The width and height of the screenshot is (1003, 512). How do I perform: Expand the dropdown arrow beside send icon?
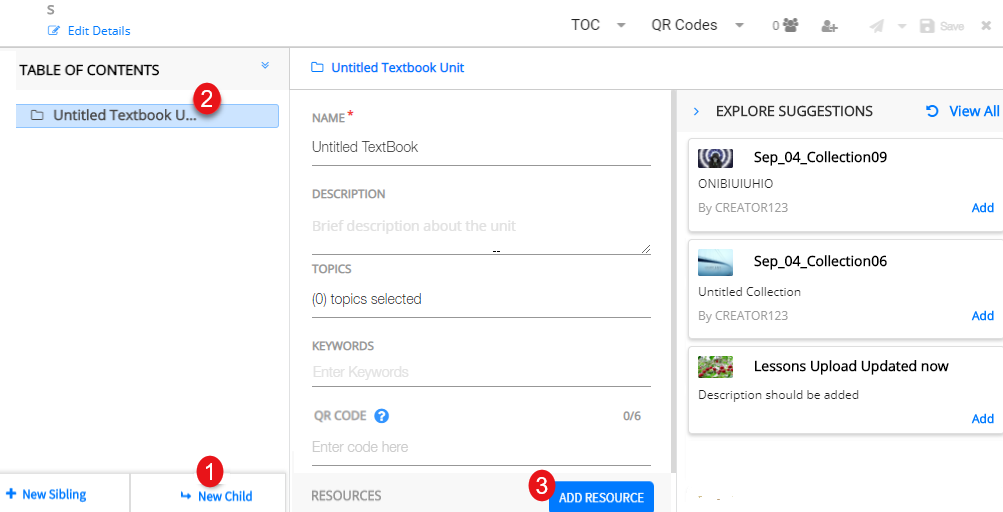click(x=902, y=26)
